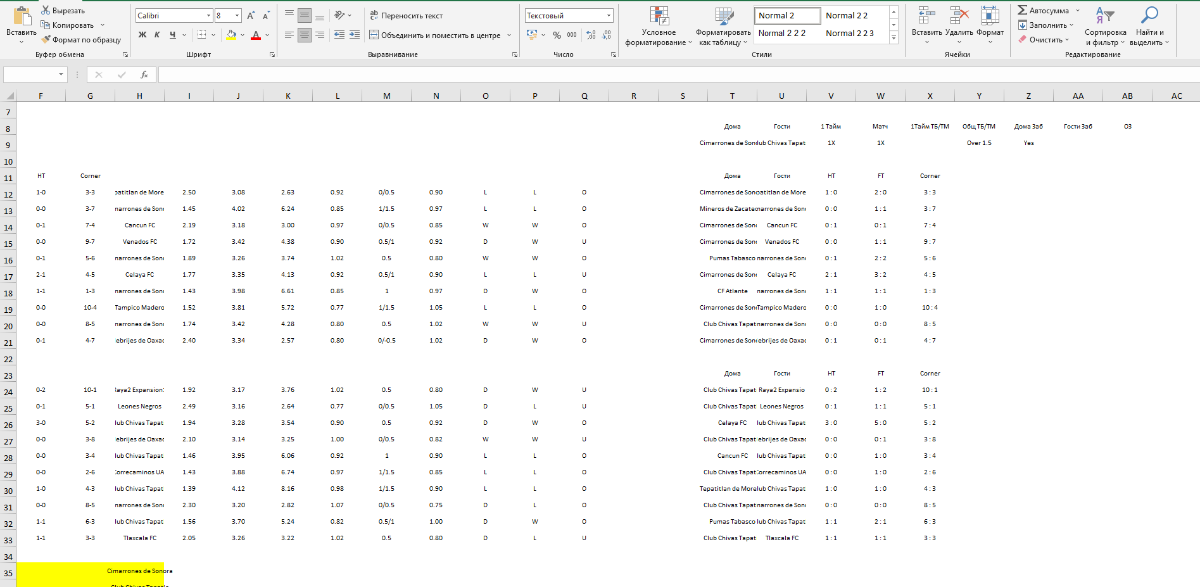Click the red font color swatch
1200x587 pixels.
coord(255,34)
